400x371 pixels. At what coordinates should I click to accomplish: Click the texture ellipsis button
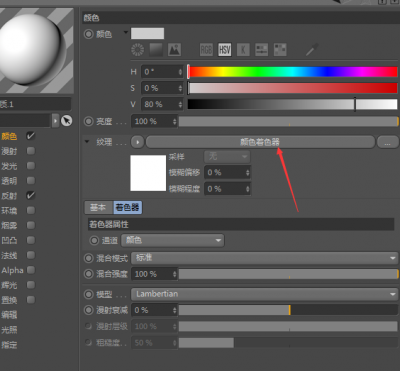(387, 142)
